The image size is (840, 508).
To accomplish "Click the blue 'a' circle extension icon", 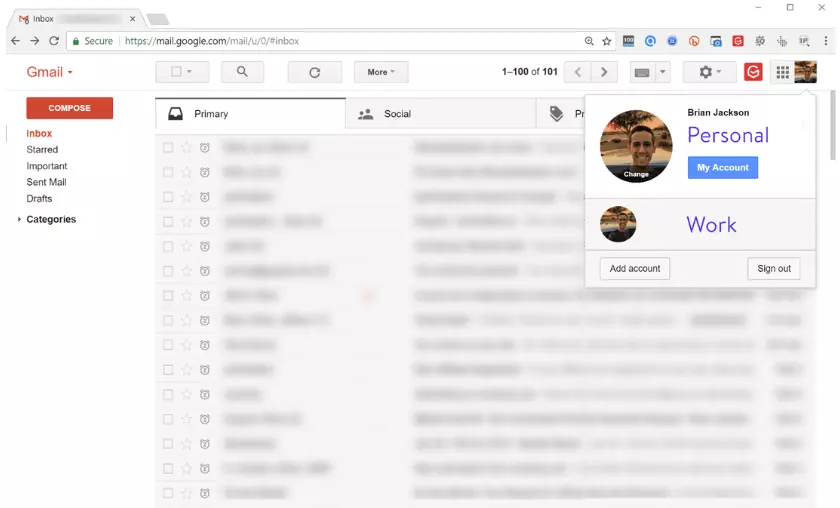I will tap(672, 41).
